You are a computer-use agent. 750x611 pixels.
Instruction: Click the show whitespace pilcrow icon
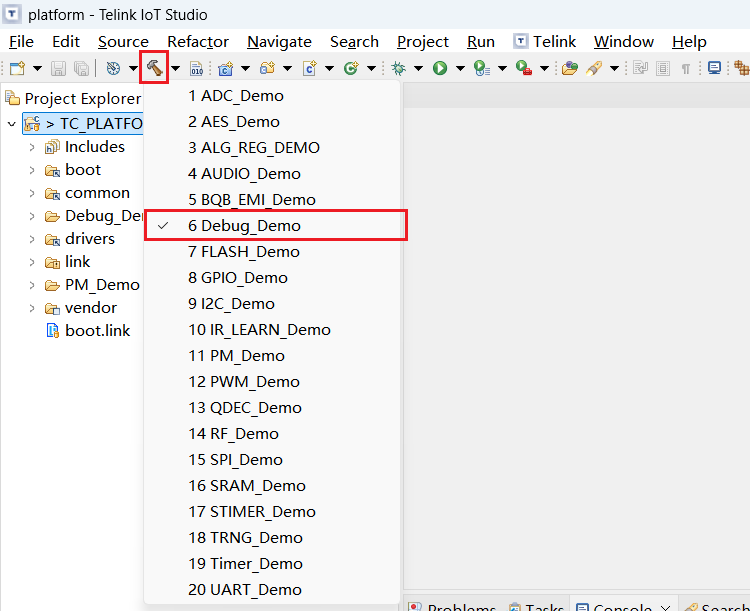click(686, 69)
